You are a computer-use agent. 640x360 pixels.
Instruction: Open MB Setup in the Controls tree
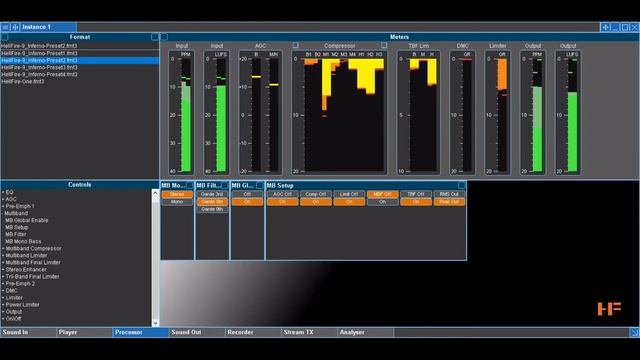[x=17, y=227]
